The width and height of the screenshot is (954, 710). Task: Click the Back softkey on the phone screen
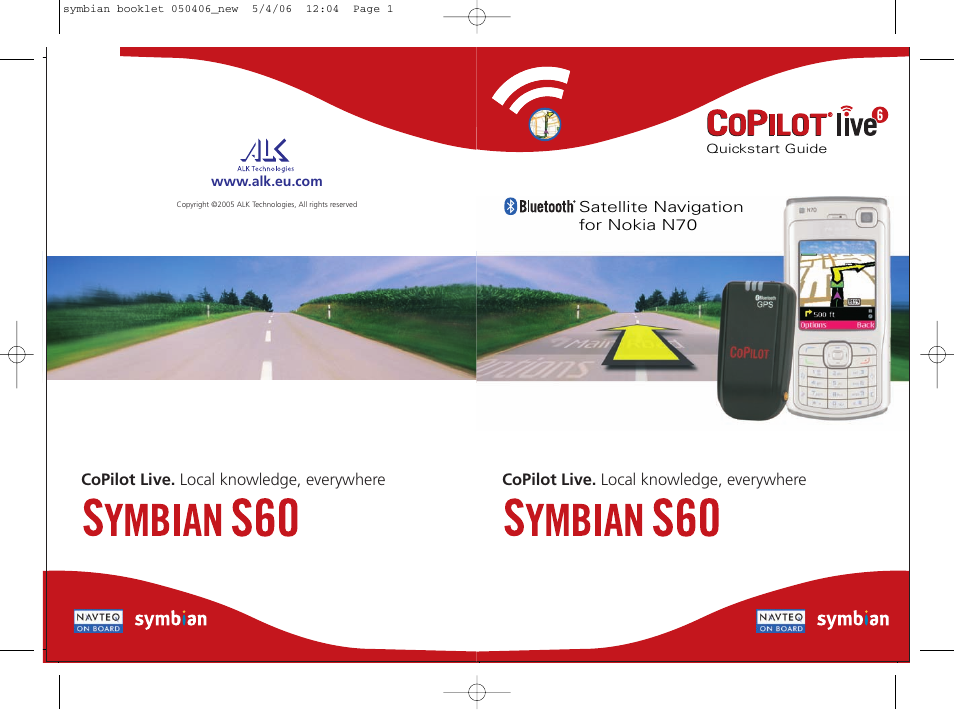pos(865,325)
